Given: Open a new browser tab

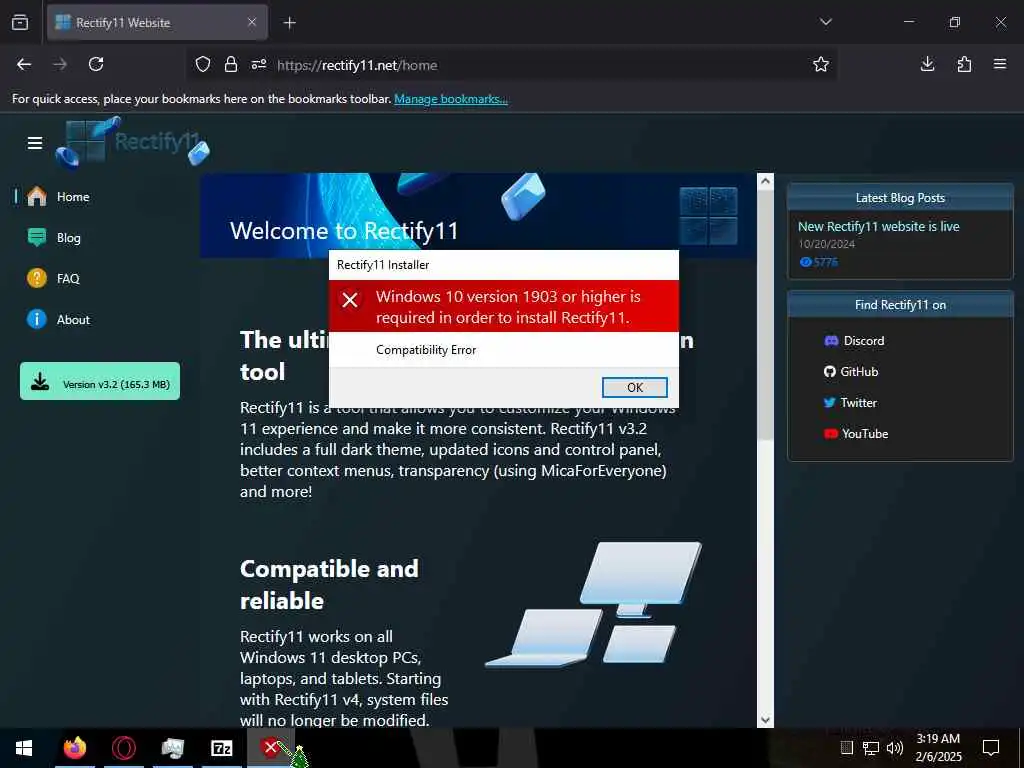Looking at the screenshot, I should point(290,23).
